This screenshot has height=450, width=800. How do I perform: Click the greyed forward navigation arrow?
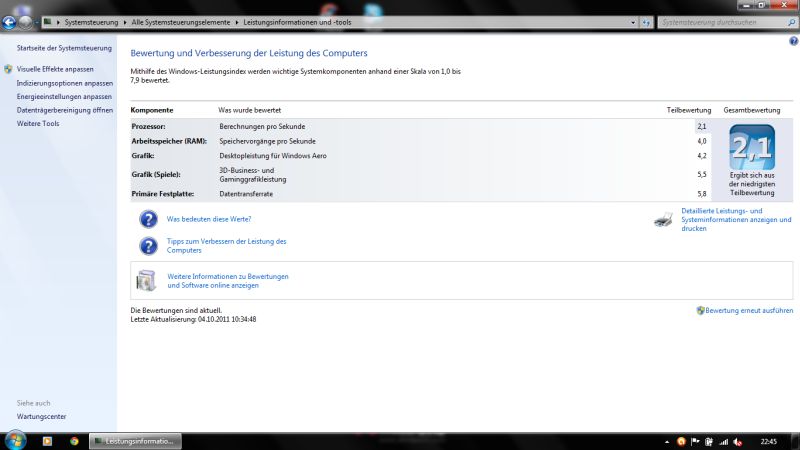pos(24,22)
